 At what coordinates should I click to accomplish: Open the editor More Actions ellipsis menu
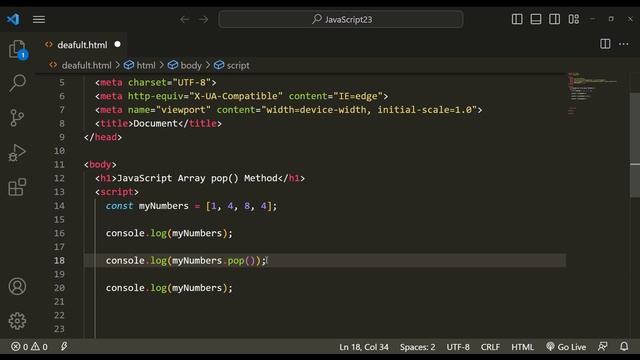624,44
